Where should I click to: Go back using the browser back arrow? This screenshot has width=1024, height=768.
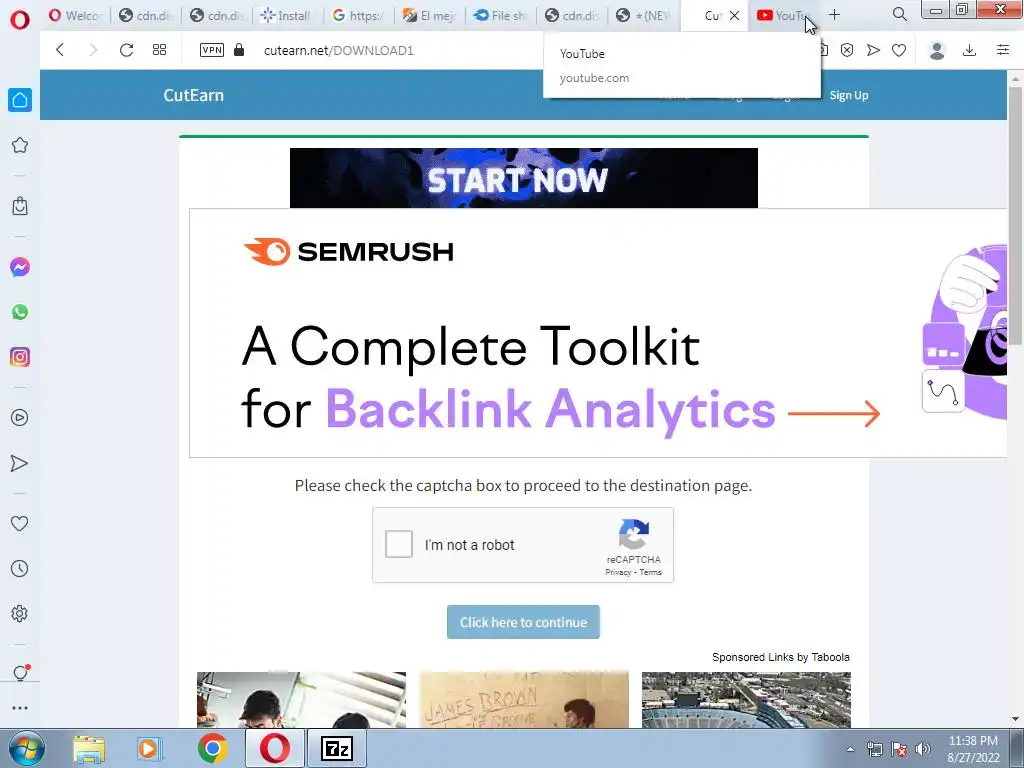(60, 50)
